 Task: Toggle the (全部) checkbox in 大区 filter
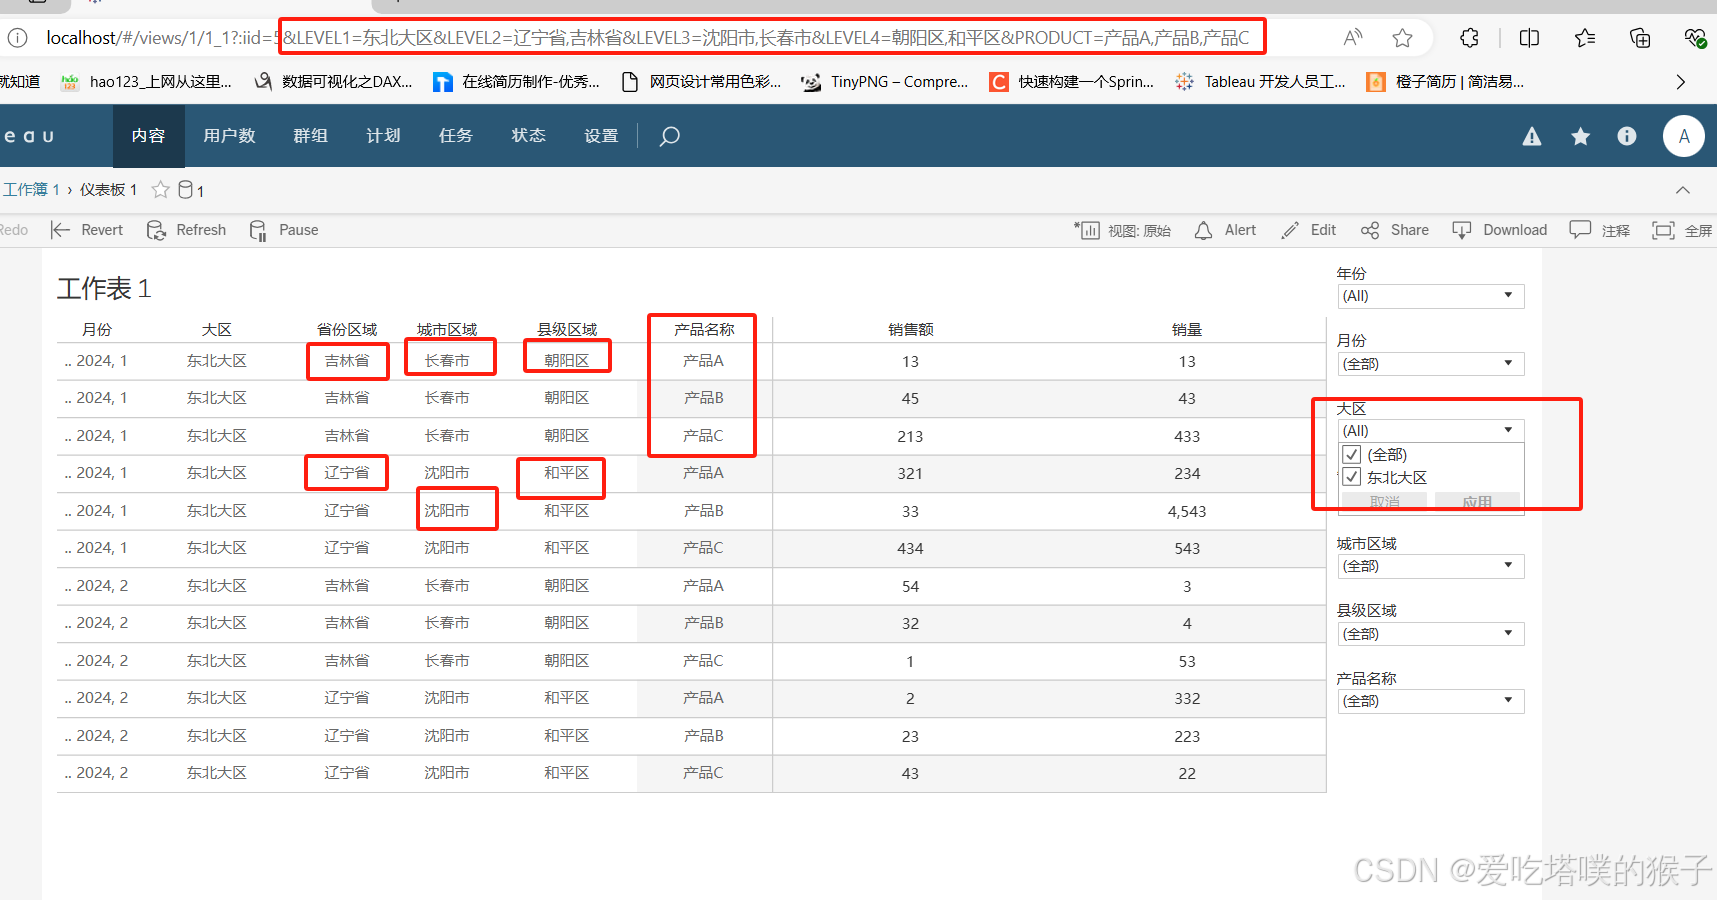pos(1352,455)
